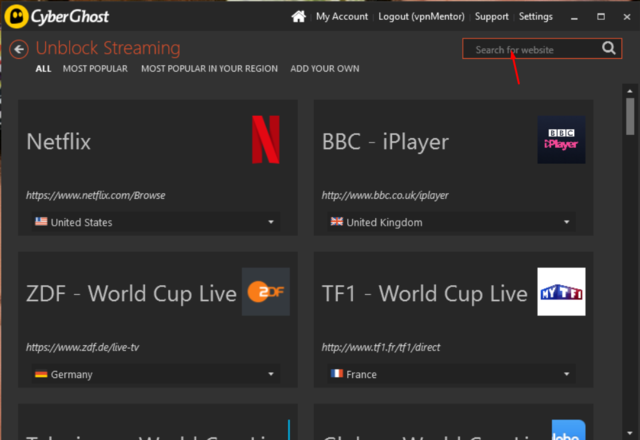
Task: Click the ZDF orange logo
Action: [266, 291]
